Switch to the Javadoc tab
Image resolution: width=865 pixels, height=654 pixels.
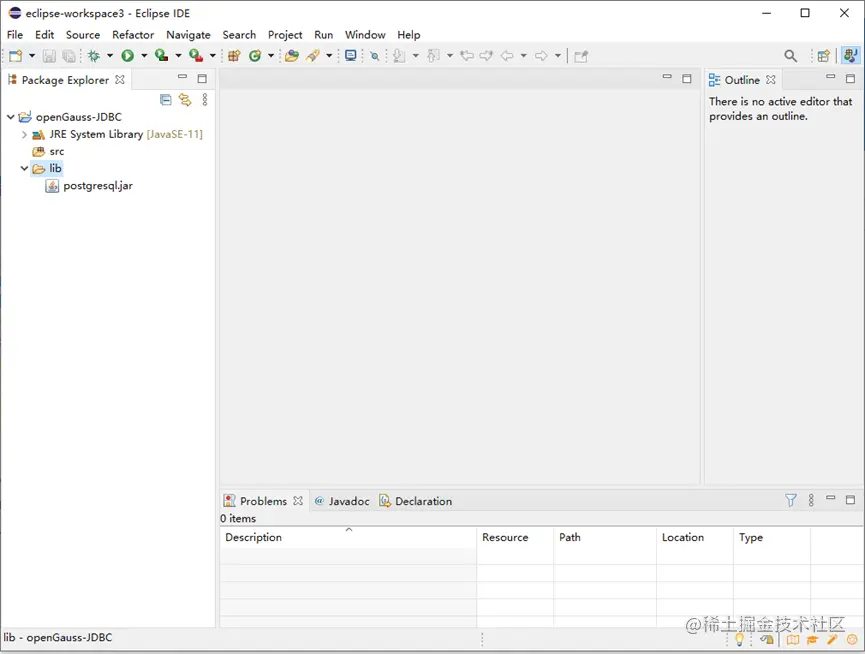[342, 501]
